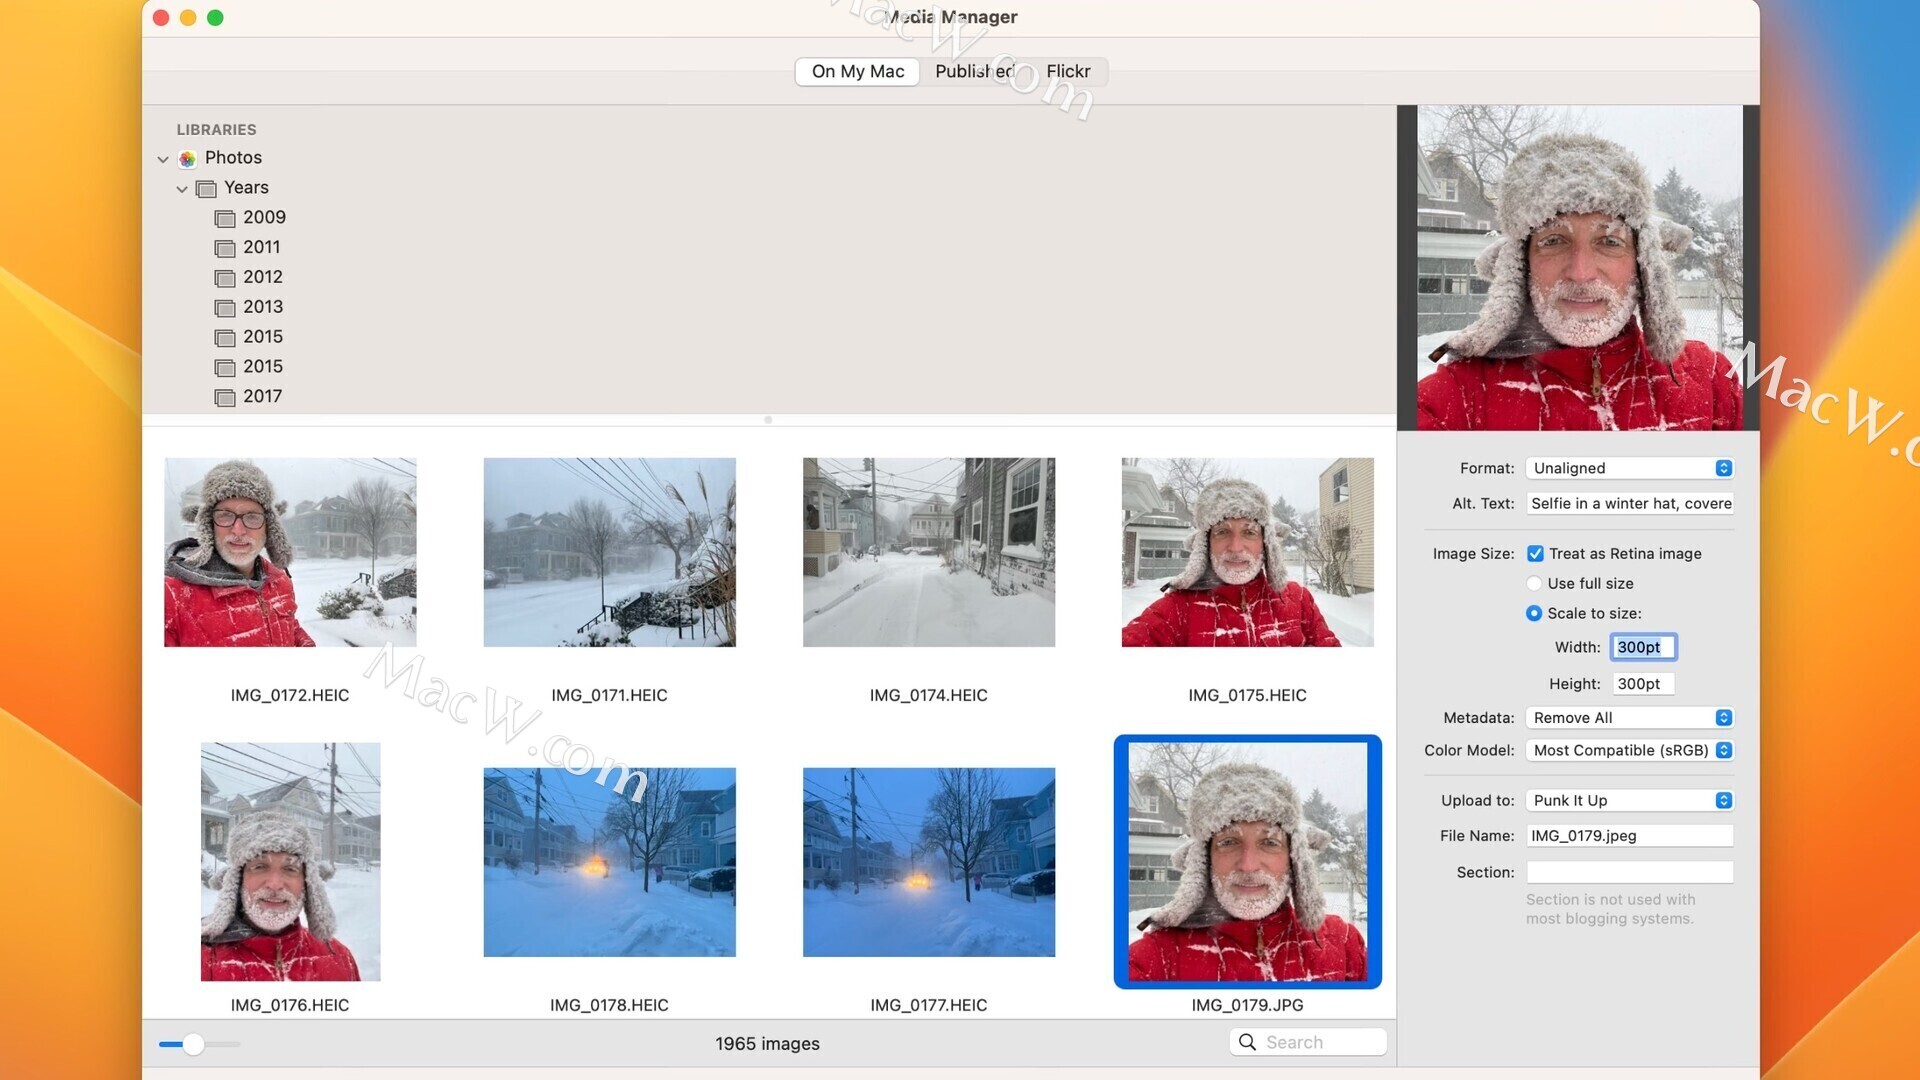The width and height of the screenshot is (1920, 1080).
Task: Enable Treat as Retina image checkbox
Action: 1534,553
